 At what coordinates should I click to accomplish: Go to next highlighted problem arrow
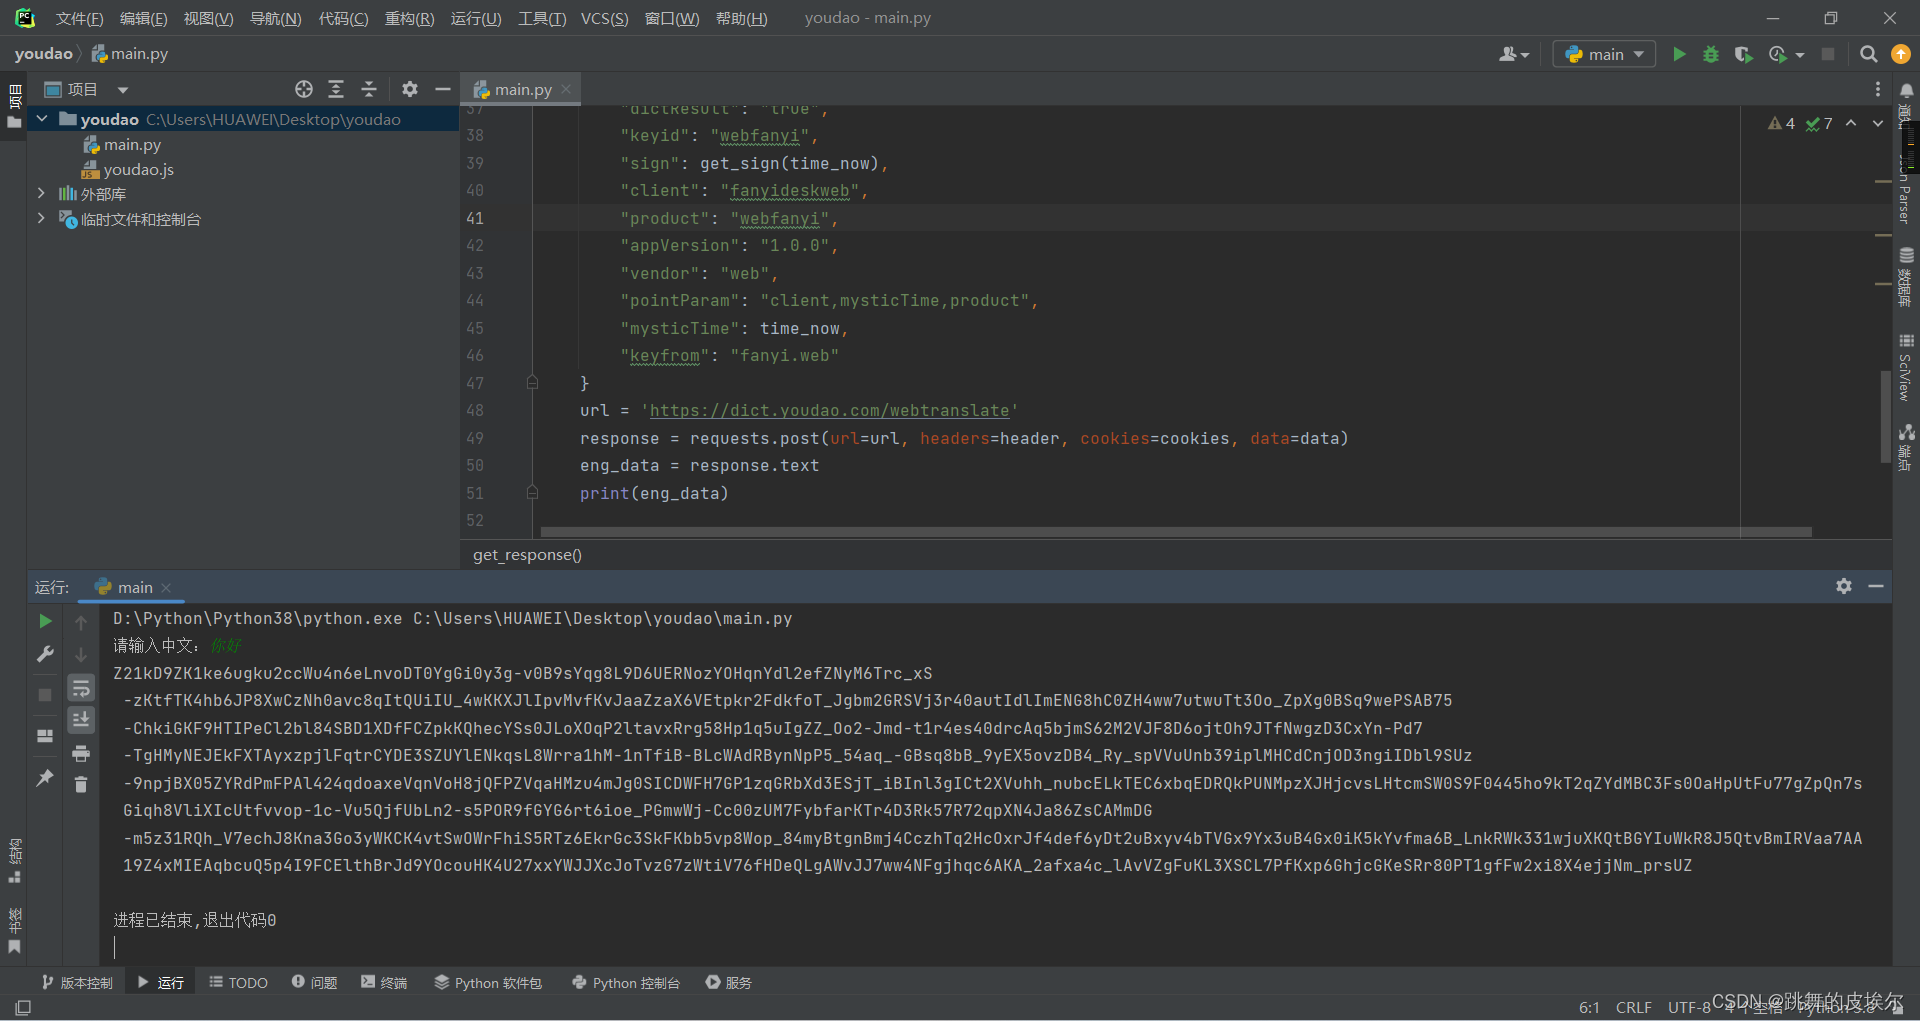[1877, 123]
